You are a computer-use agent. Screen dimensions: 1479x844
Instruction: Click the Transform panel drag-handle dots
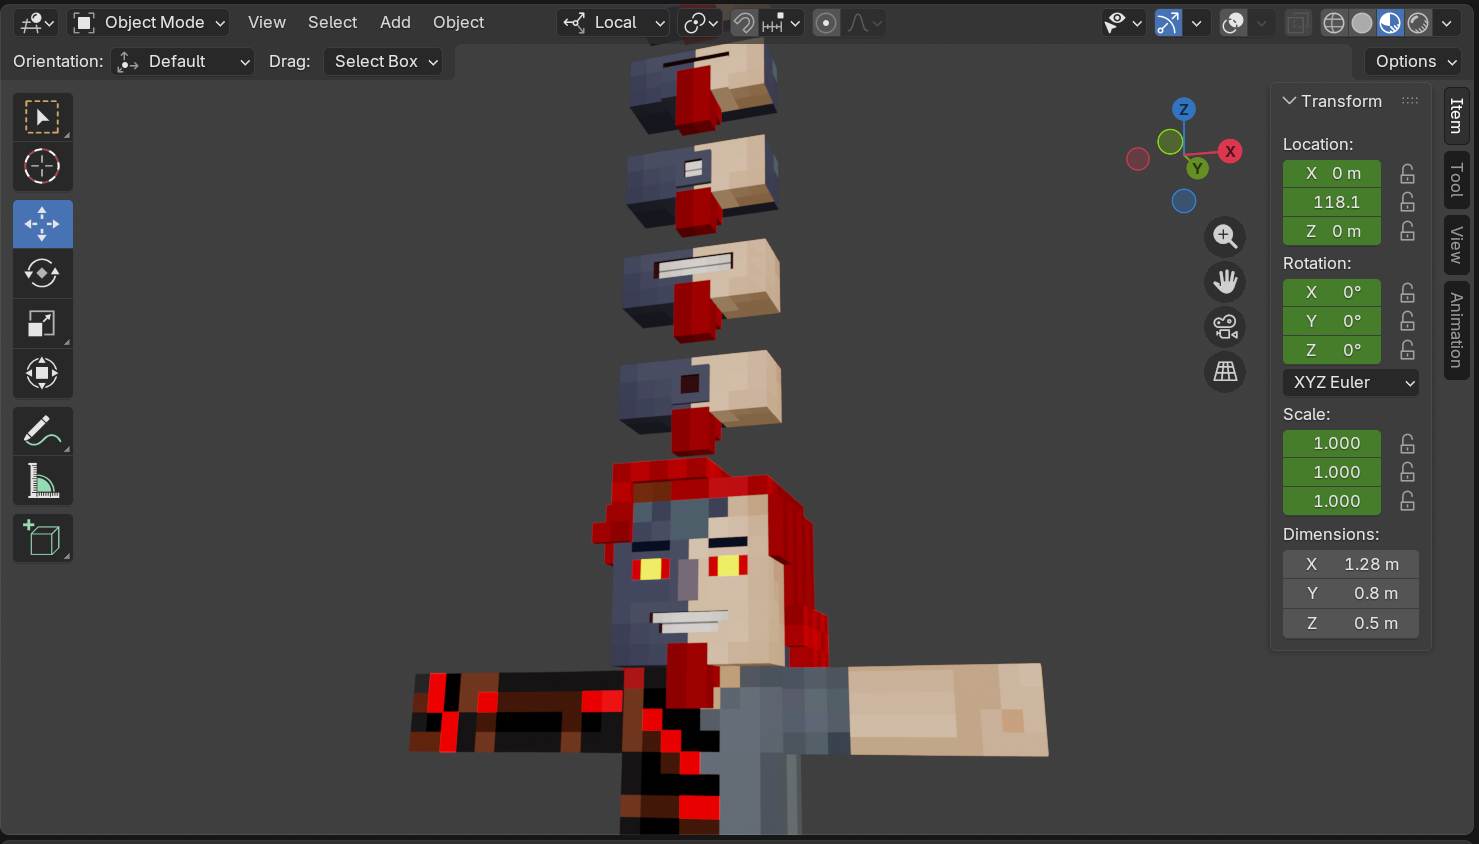click(1410, 101)
